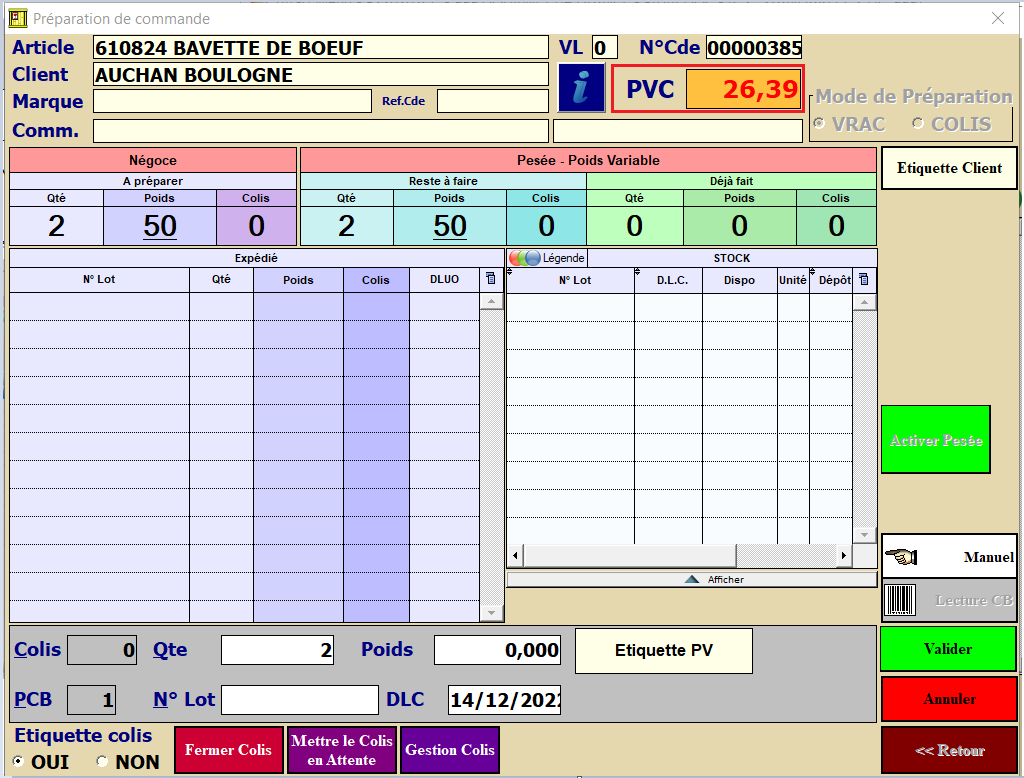This screenshot has height=778, width=1024.
Task: Sort STOCK table by N° Lot column
Action: (574, 281)
